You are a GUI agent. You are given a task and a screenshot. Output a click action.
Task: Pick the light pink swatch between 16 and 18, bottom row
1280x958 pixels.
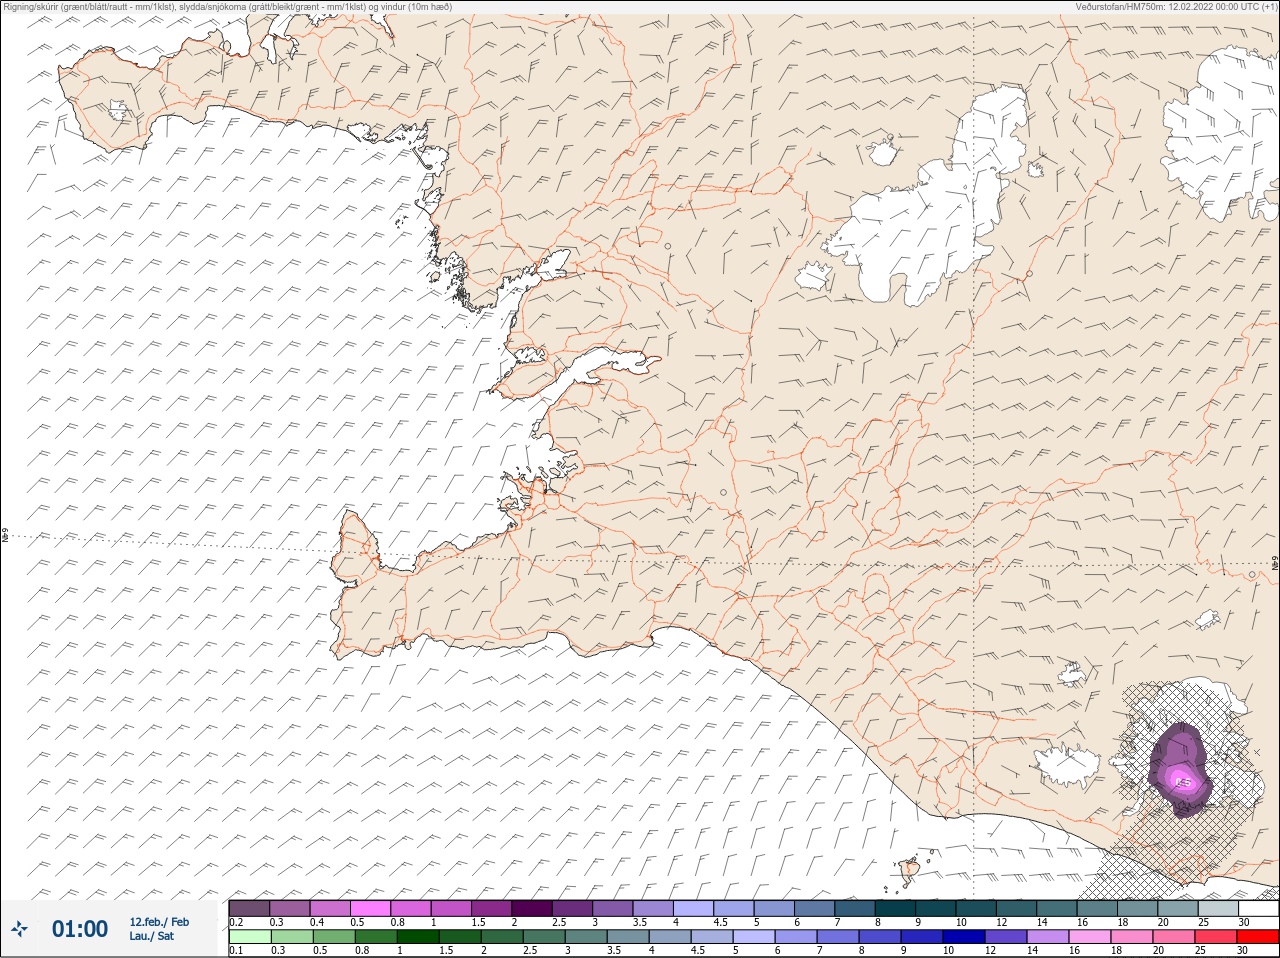click(1090, 937)
